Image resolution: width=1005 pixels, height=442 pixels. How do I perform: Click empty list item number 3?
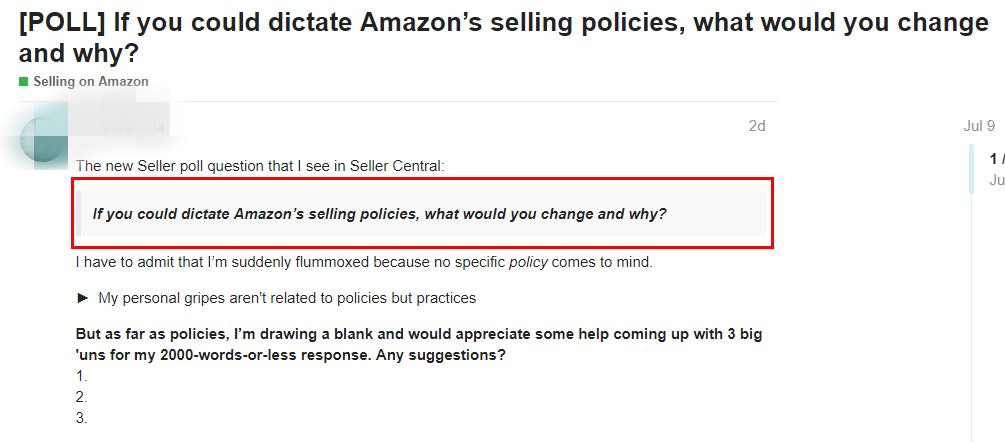82,418
